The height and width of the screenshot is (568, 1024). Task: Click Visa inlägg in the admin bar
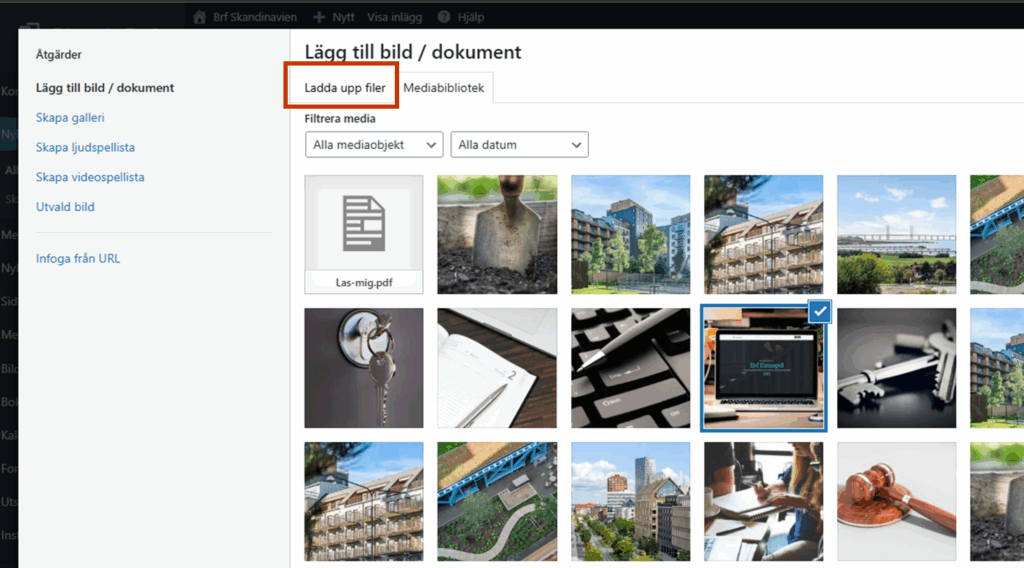click(394, 17)
